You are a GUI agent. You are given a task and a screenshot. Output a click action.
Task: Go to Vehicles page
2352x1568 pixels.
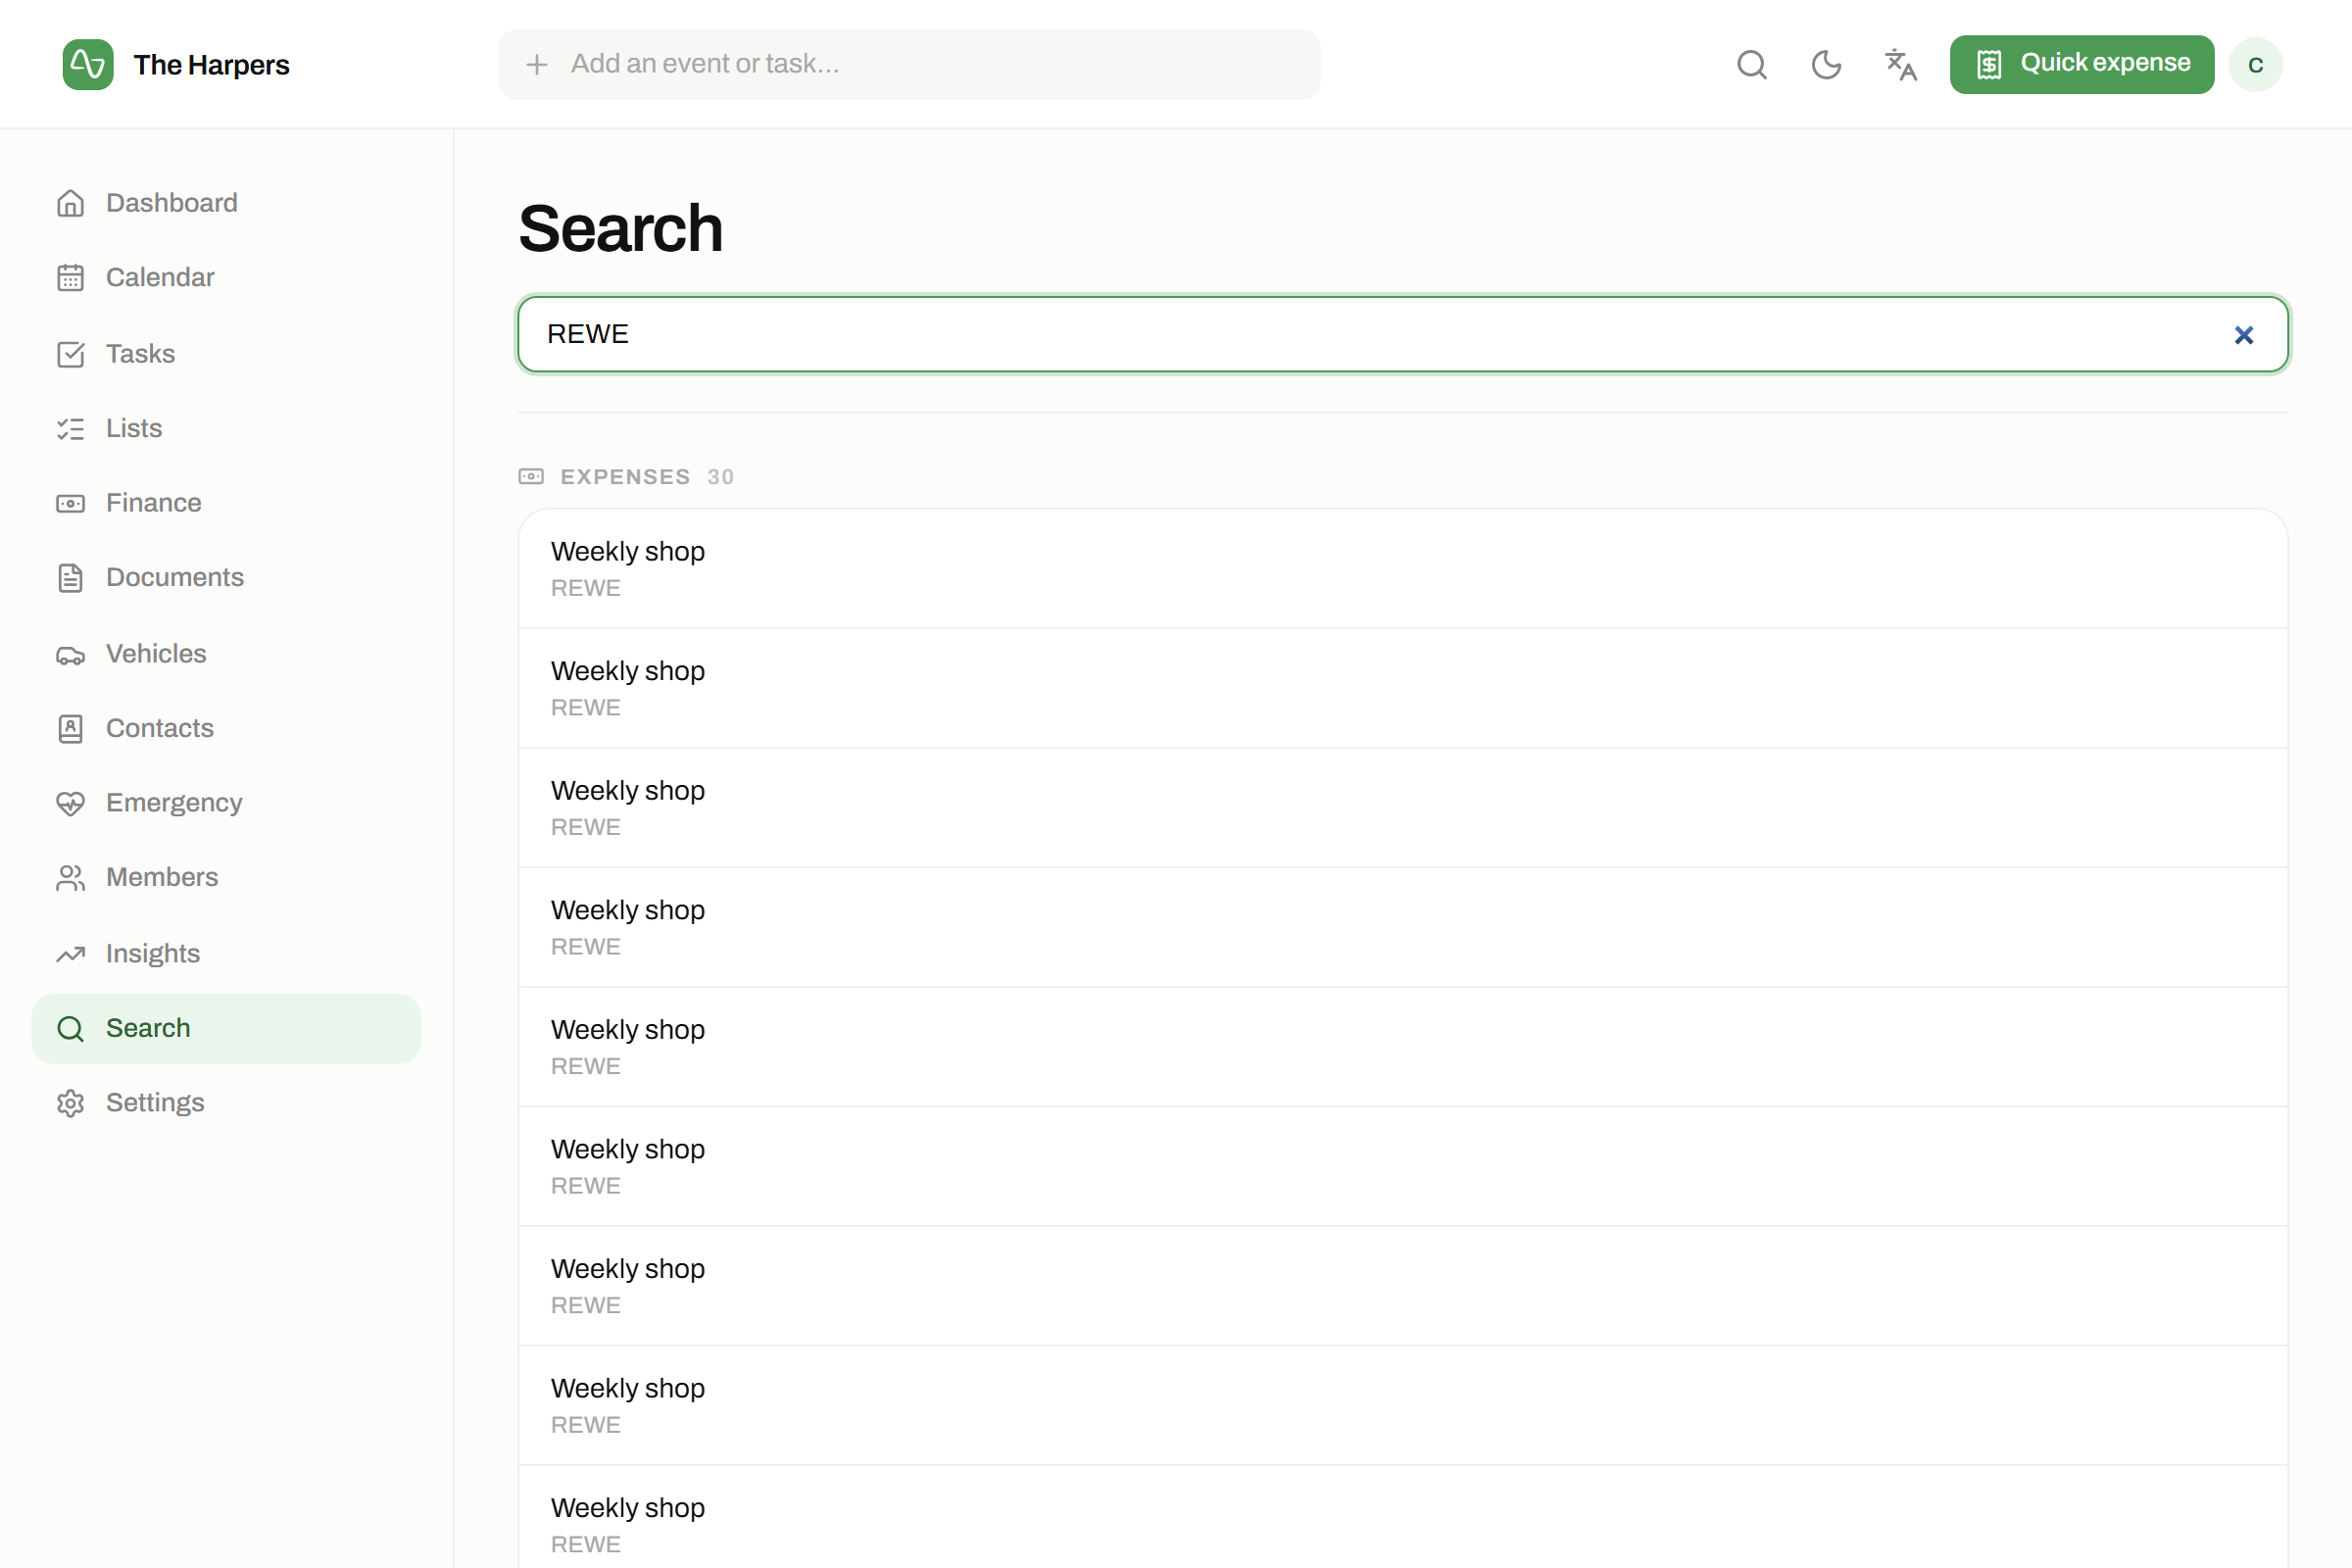tap(226, 654)
